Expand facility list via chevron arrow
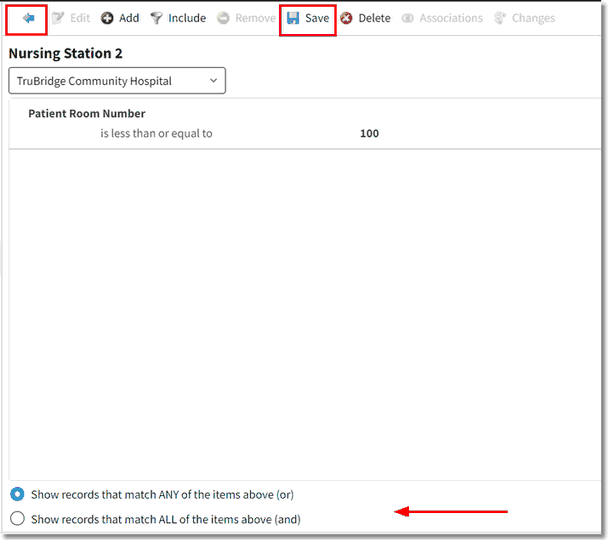The image size is (609, 542). point(213,80)
